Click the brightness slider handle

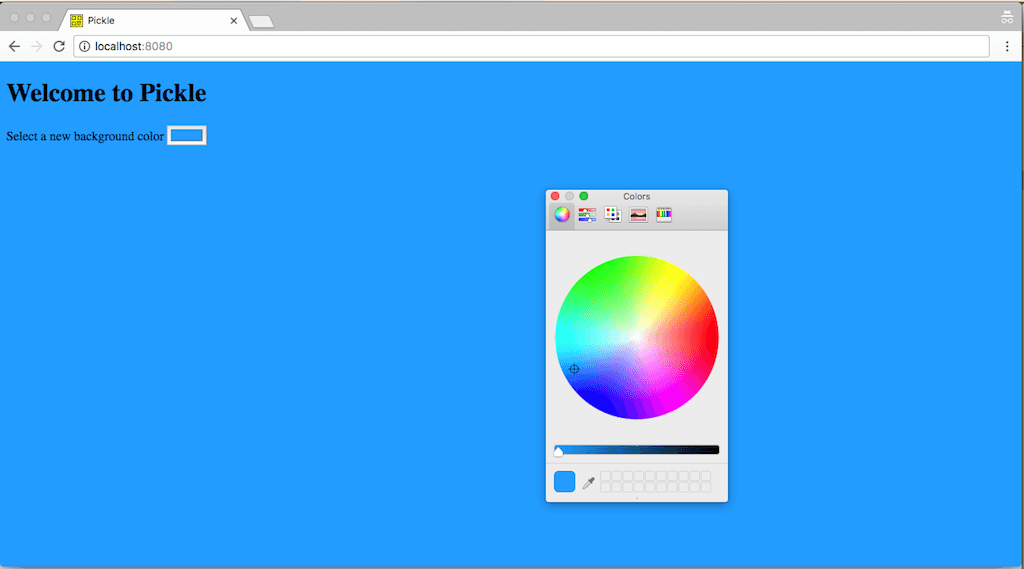558,451
